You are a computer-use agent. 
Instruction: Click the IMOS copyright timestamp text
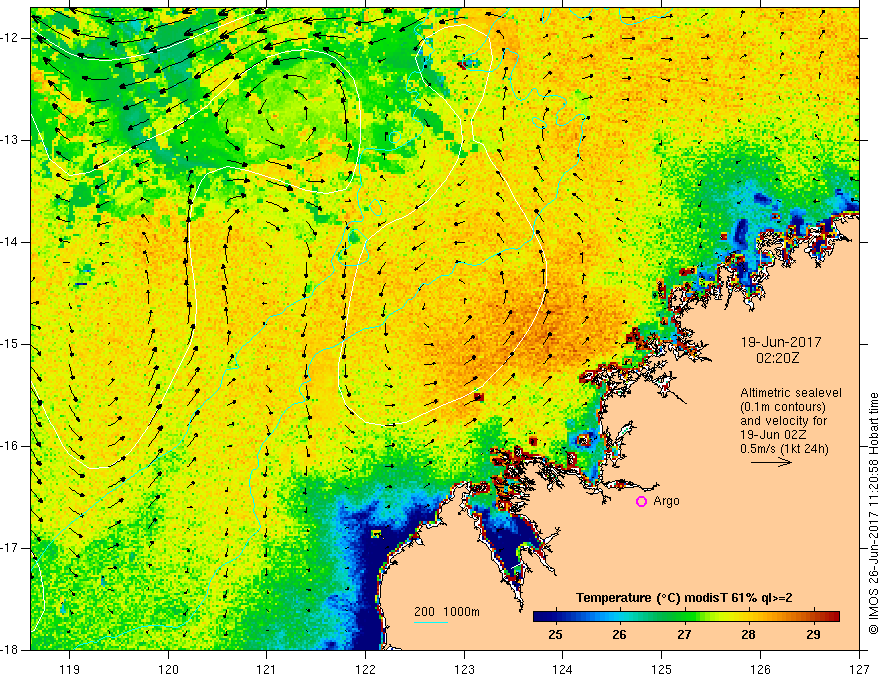tap(873, 513)
